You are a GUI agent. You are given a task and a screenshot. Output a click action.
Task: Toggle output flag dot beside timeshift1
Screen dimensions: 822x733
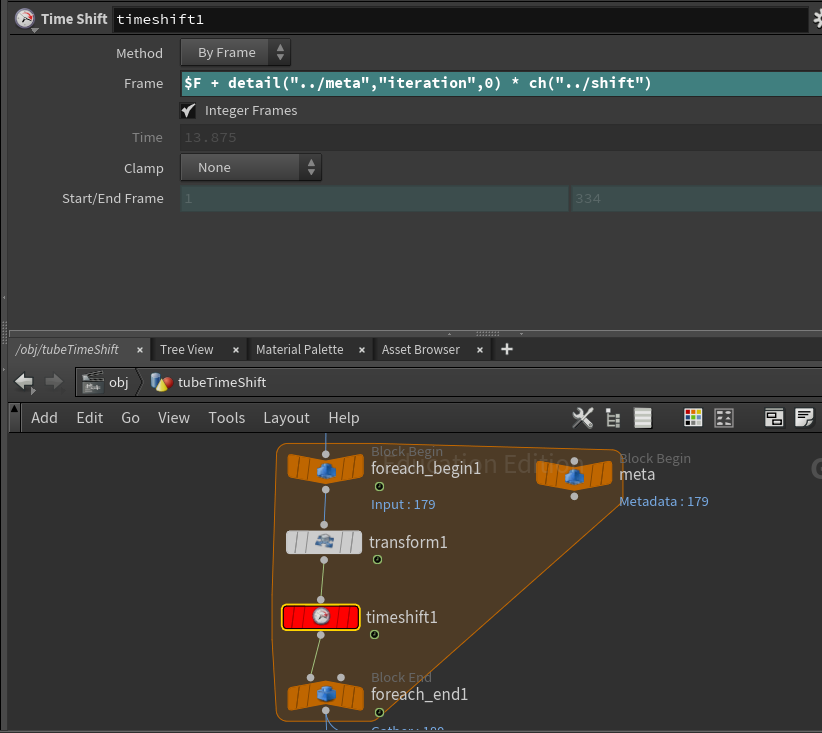pyautogui.click(x=374, y=634)
